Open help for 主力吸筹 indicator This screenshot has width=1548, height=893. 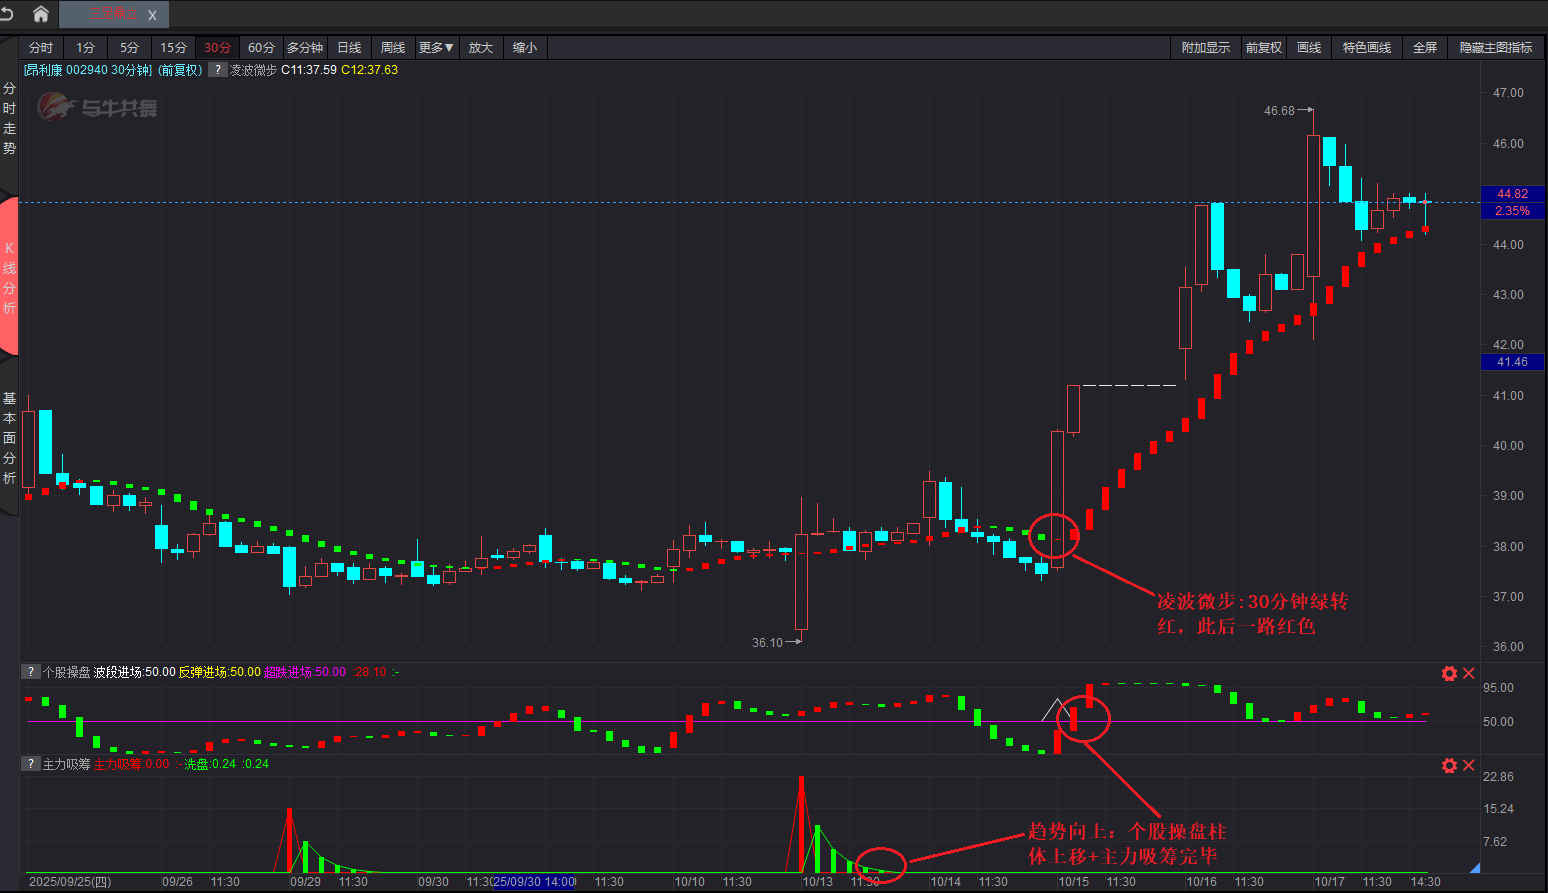pyautogui.click(x=32, y=764)
